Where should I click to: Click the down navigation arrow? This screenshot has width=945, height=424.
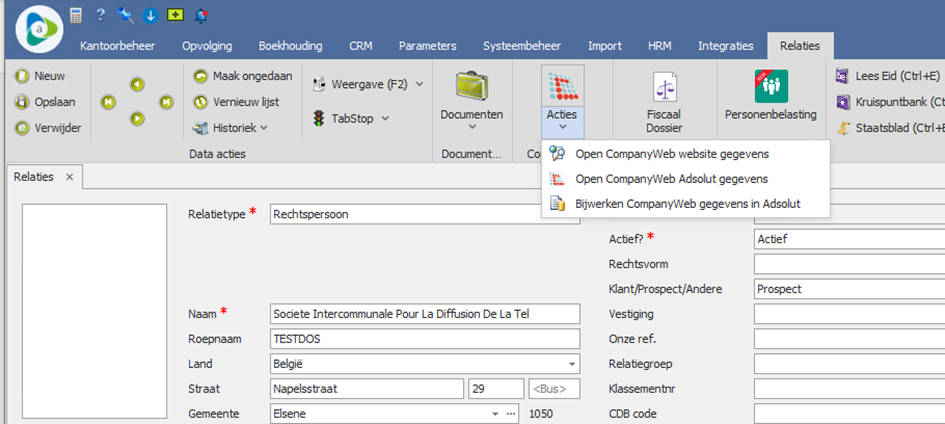137,119
